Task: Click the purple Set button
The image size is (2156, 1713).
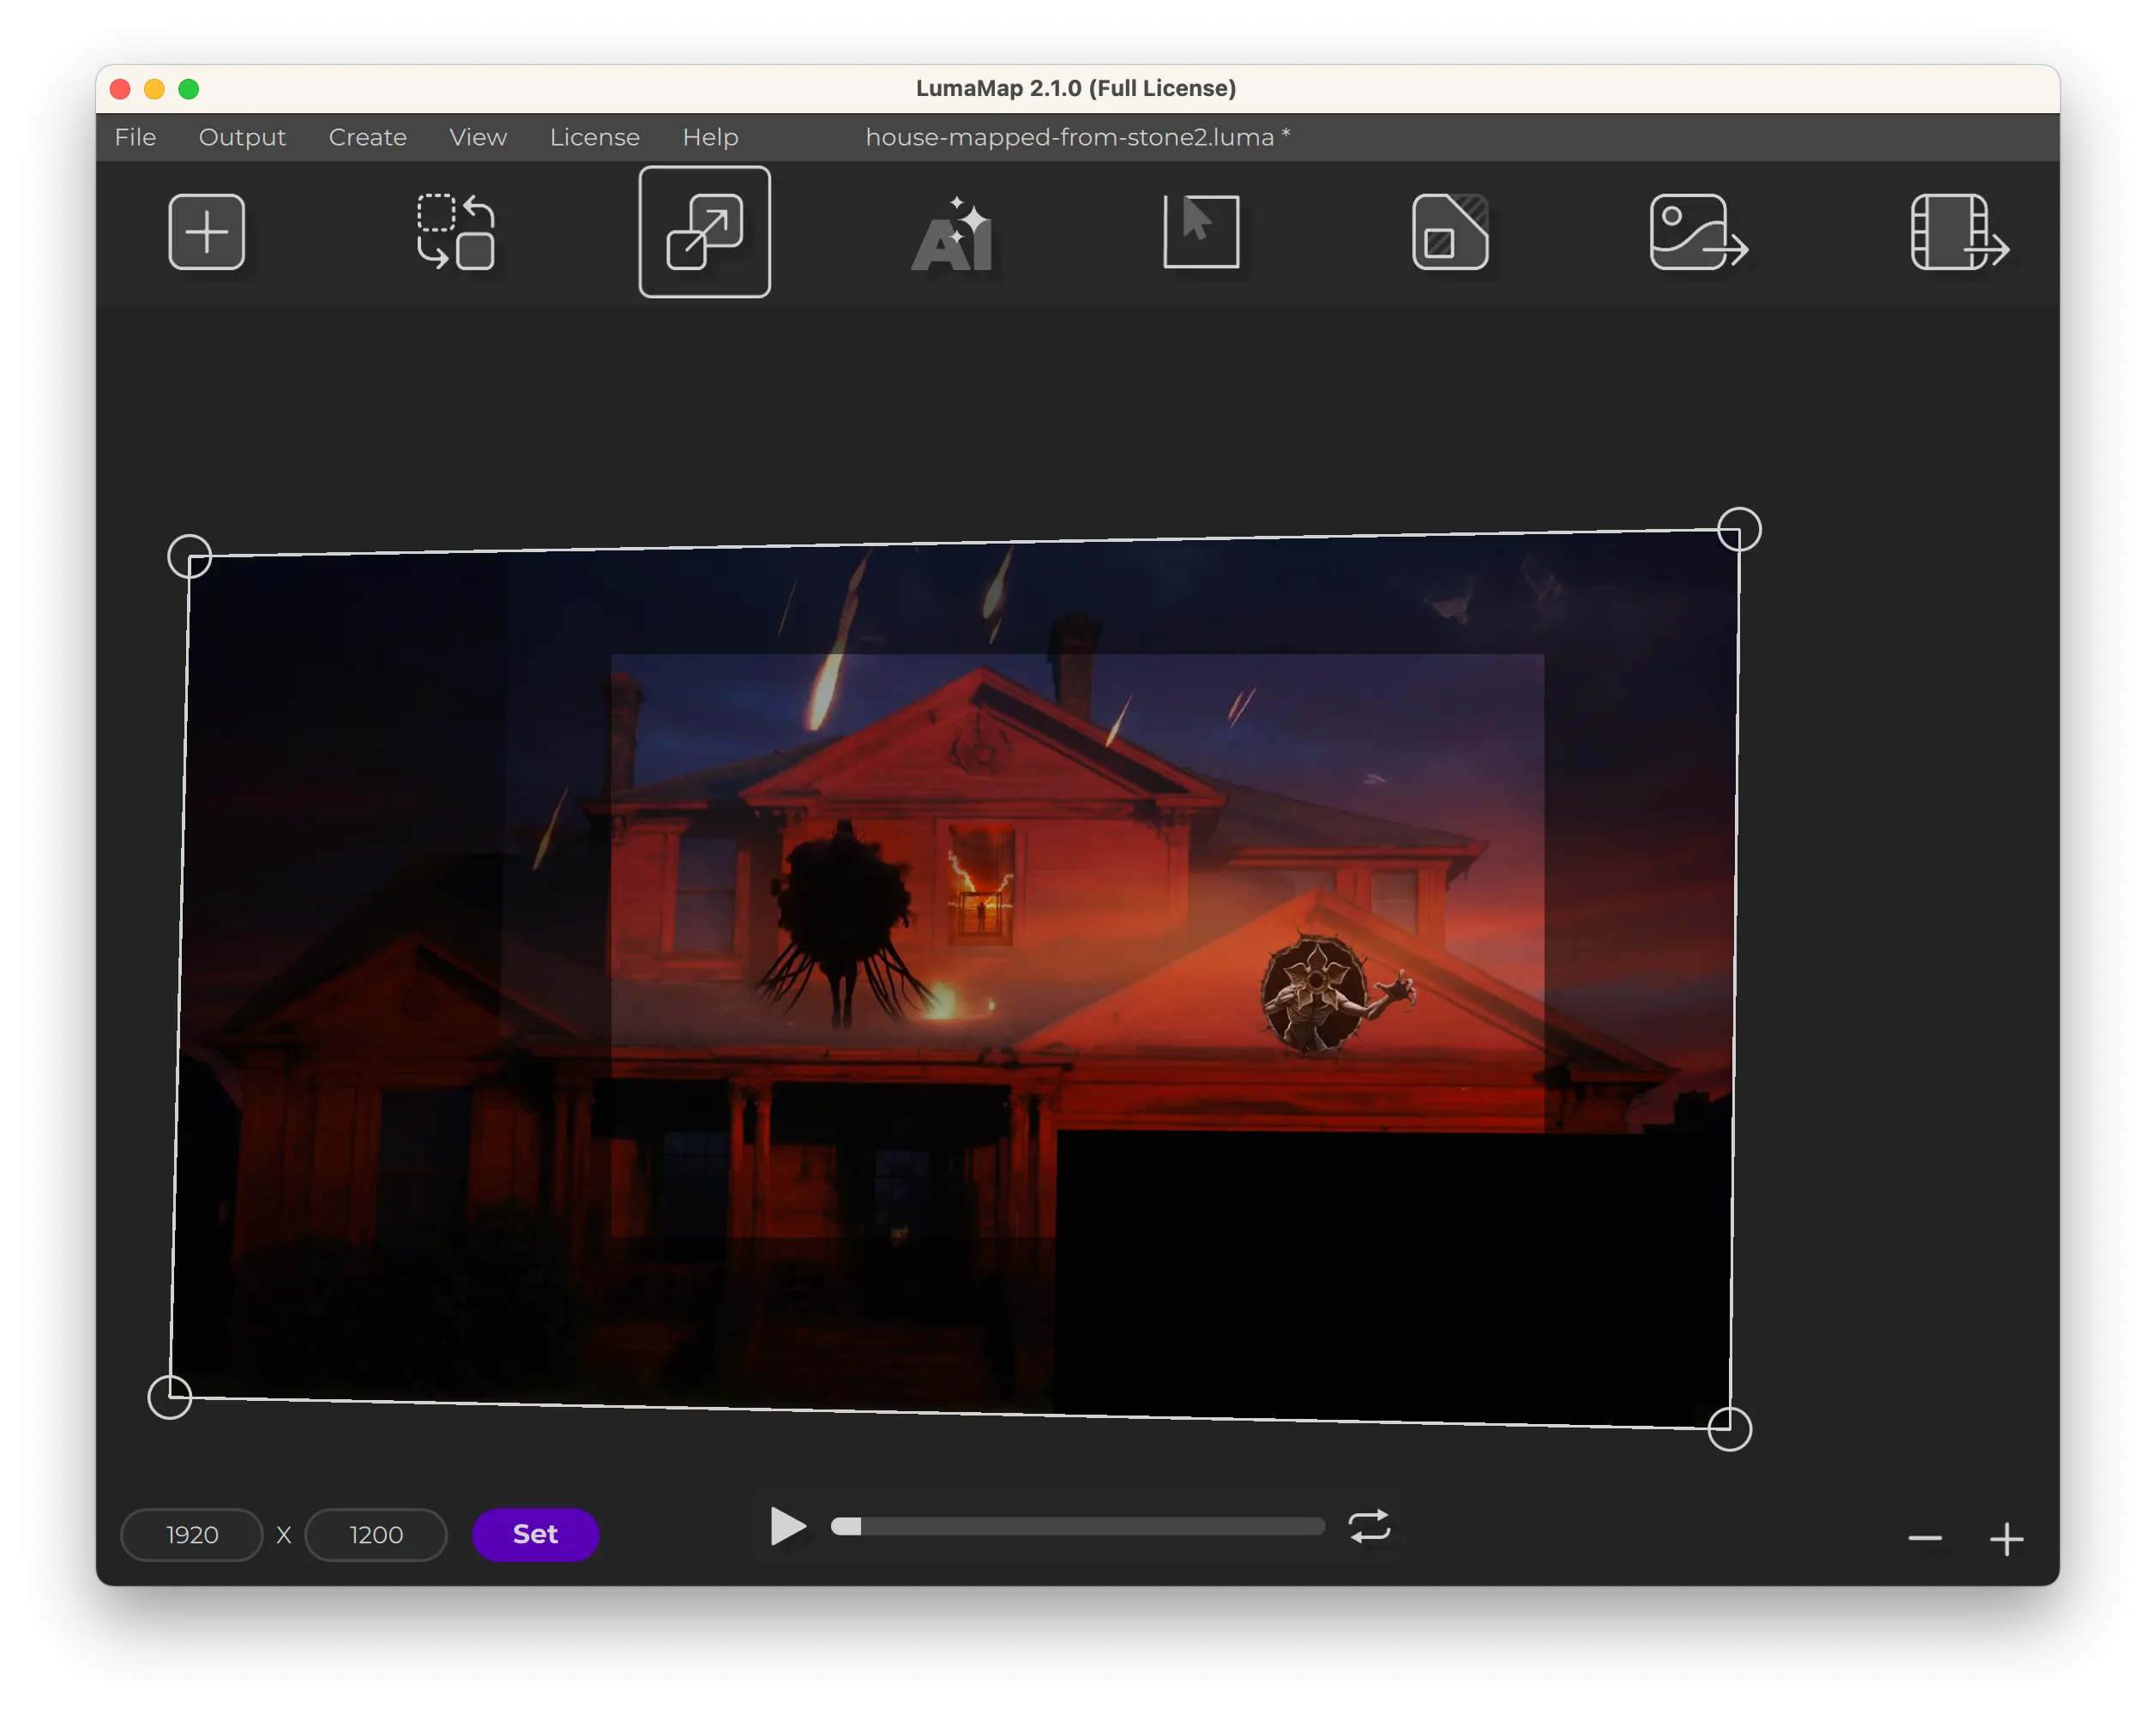Action: (535, 1533)
